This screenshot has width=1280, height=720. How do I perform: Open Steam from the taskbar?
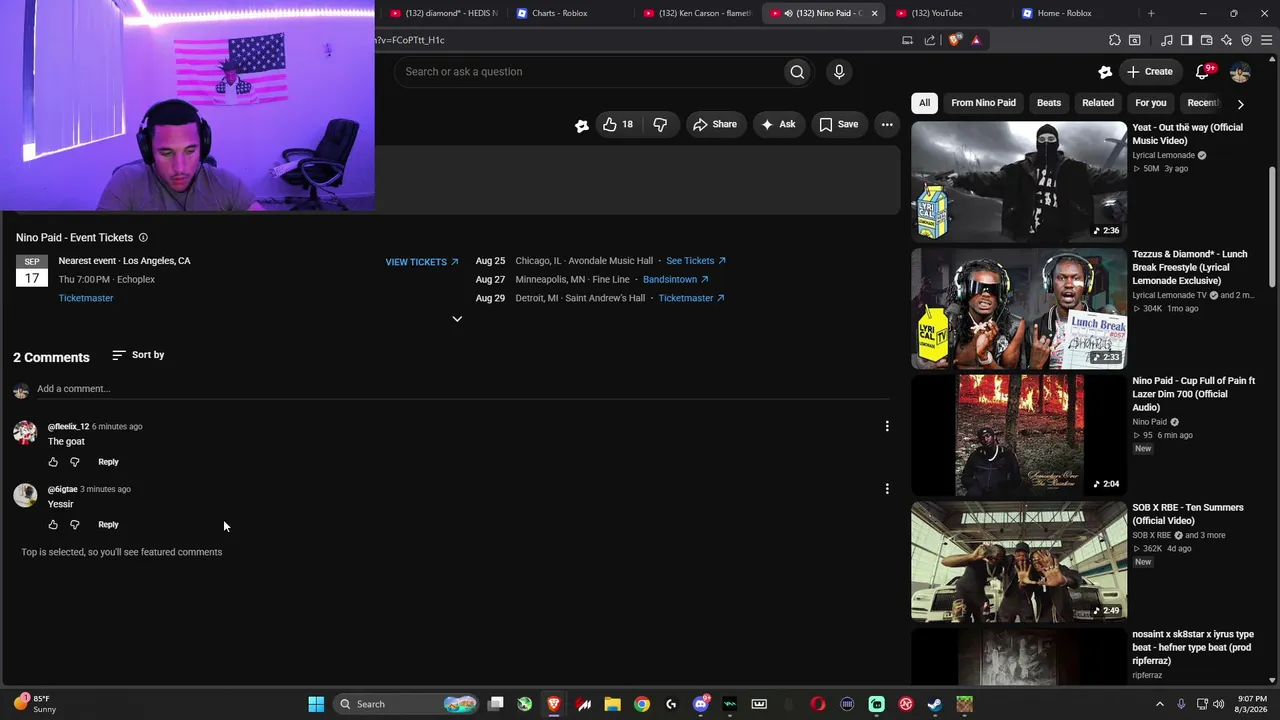pos(935,704)
